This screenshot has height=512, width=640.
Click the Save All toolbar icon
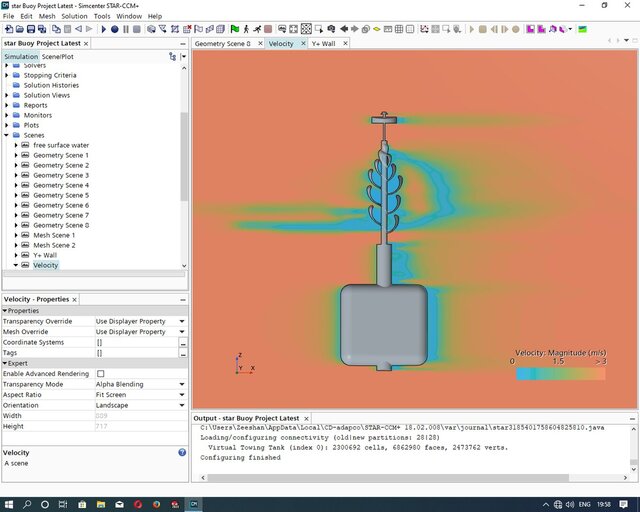coord(42,29)
